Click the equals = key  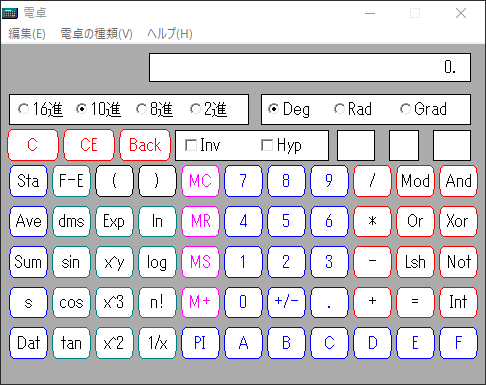pos(415,302)
